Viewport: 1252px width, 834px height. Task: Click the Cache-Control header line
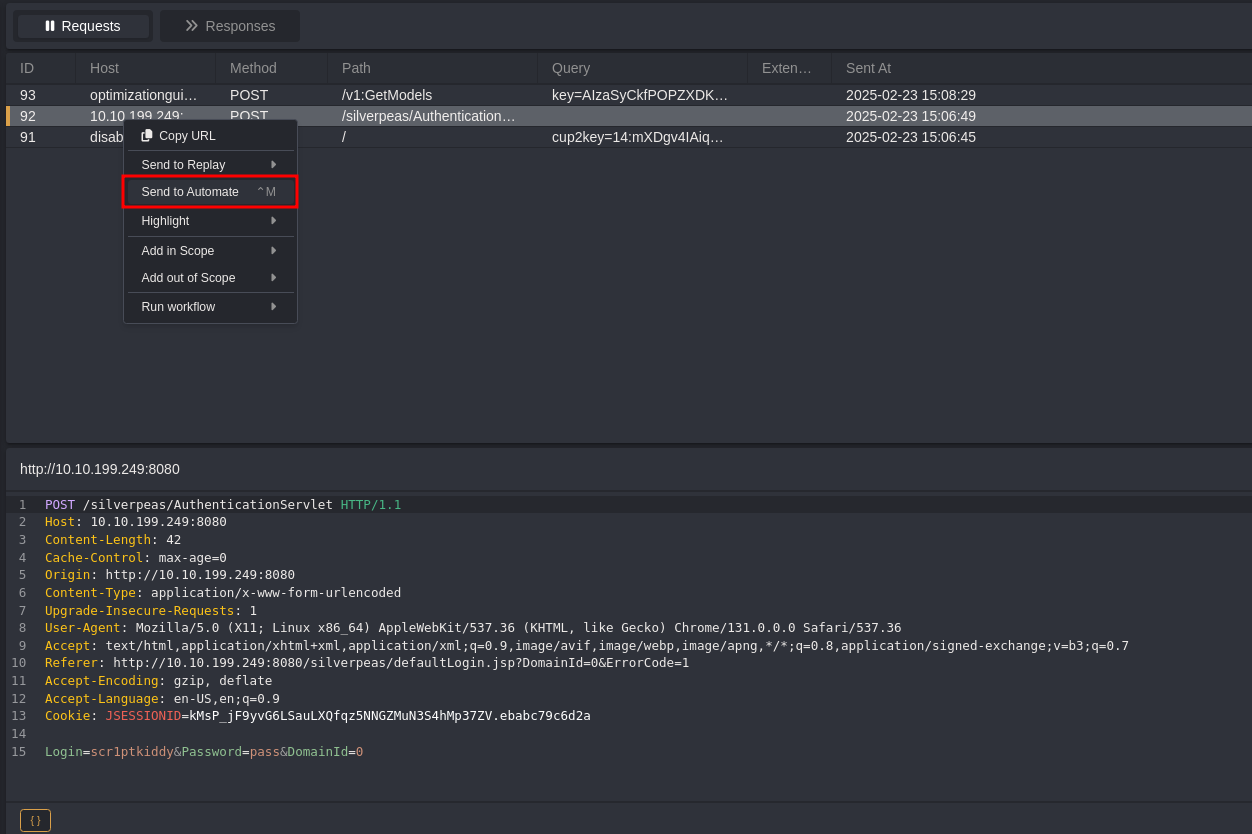tap(136, 557)
